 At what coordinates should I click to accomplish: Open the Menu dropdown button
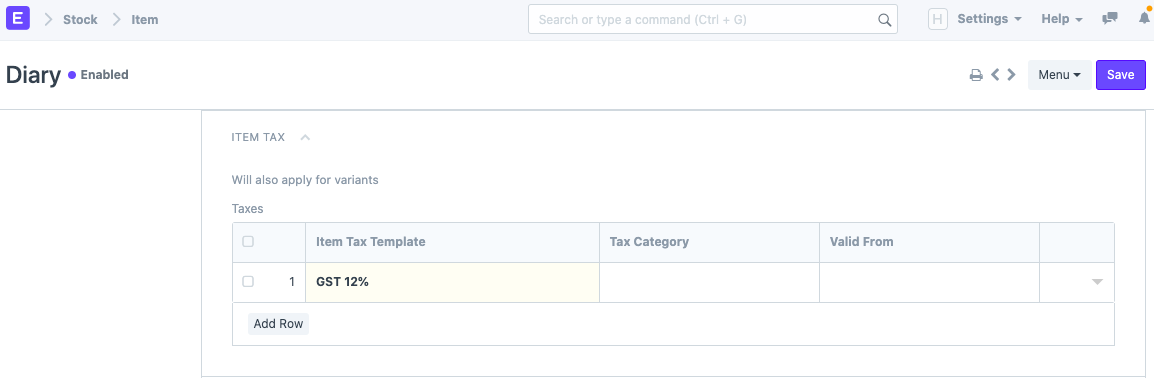1059,75
